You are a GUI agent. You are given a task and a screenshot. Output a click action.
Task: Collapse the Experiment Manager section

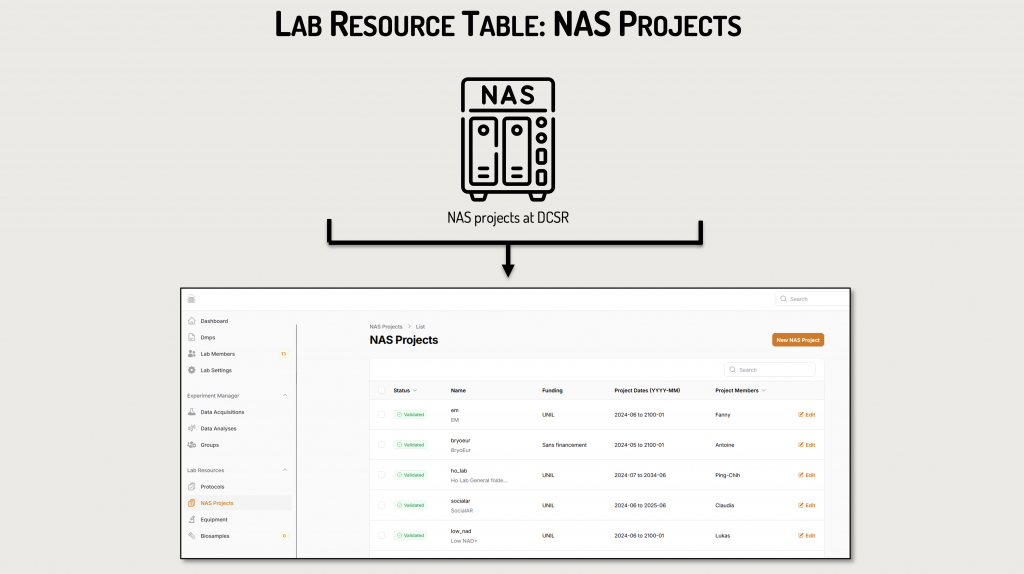284,396
